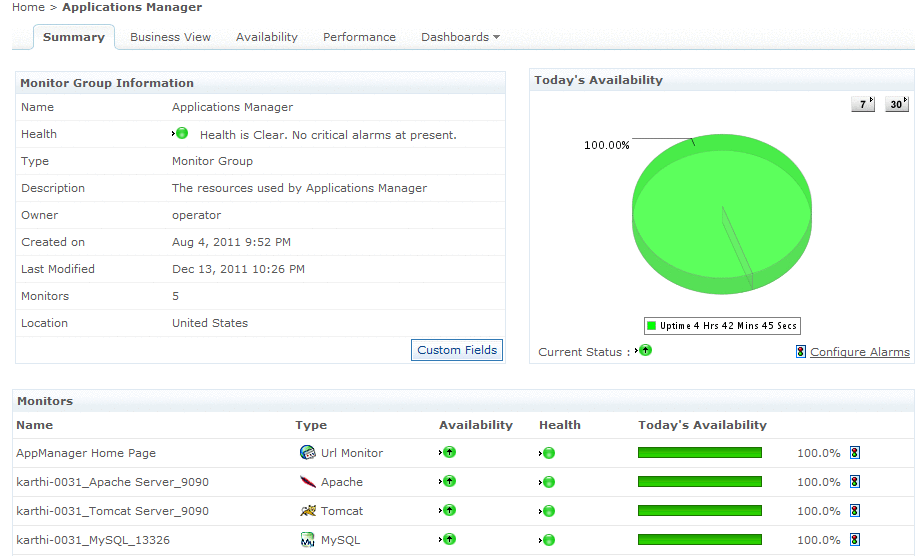Click the Configure Alarms traffic light icon

pos(801,351)
